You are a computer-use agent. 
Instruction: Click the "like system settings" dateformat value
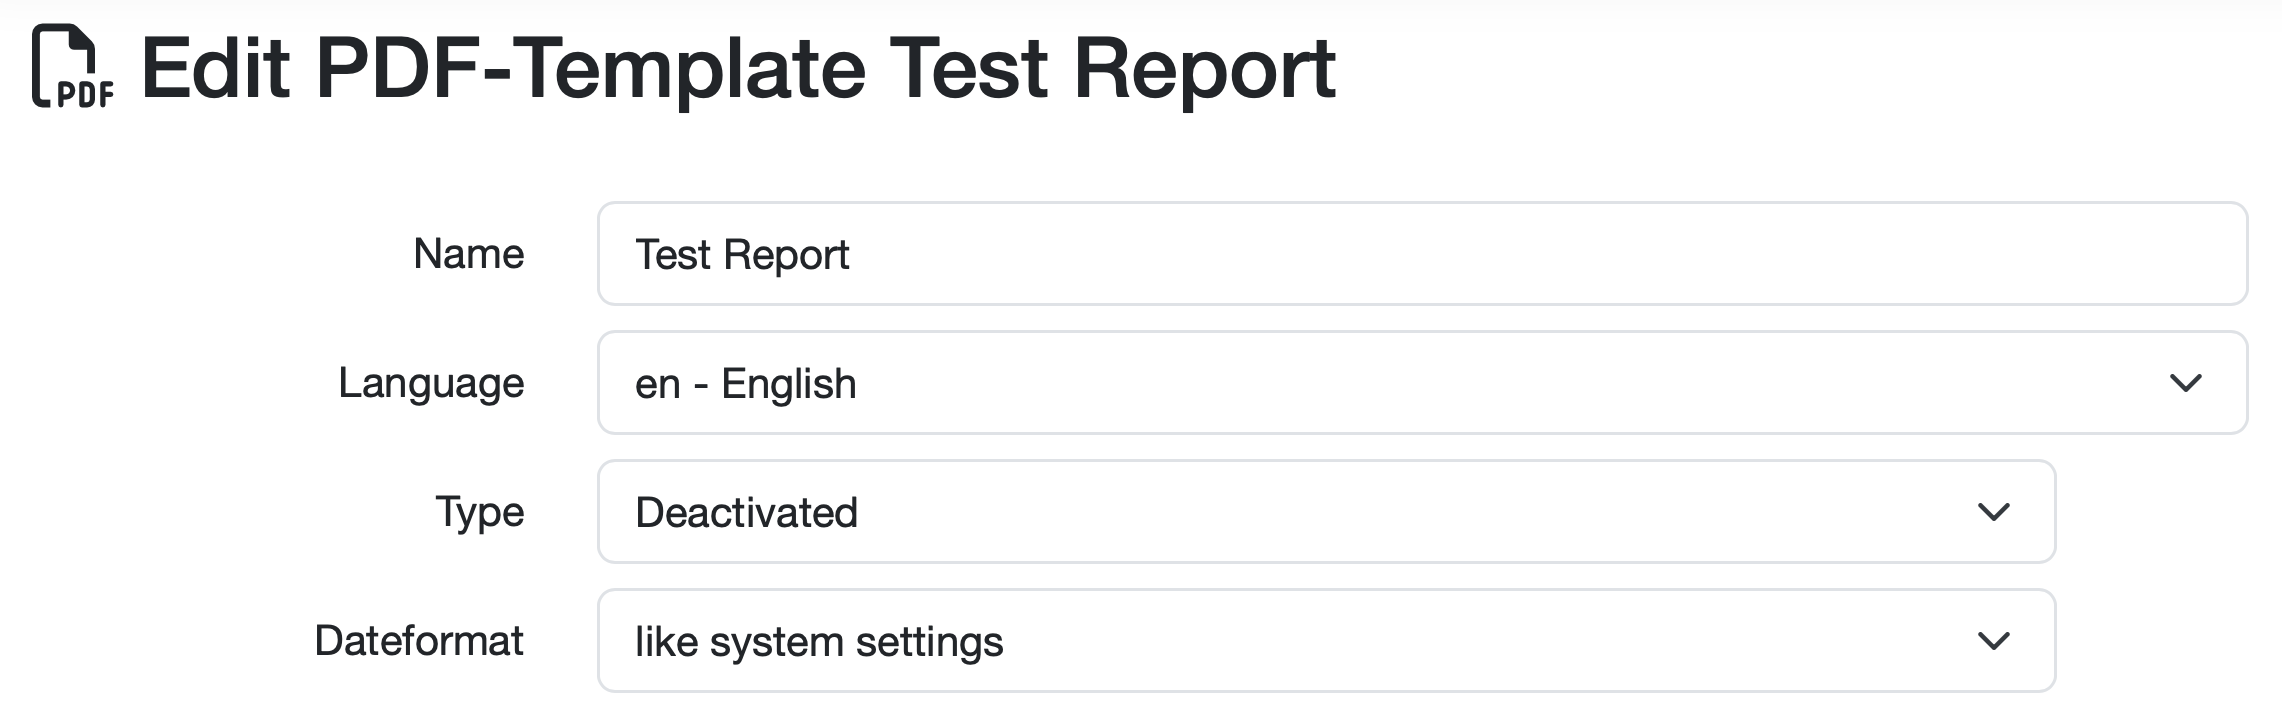(819, 641)
